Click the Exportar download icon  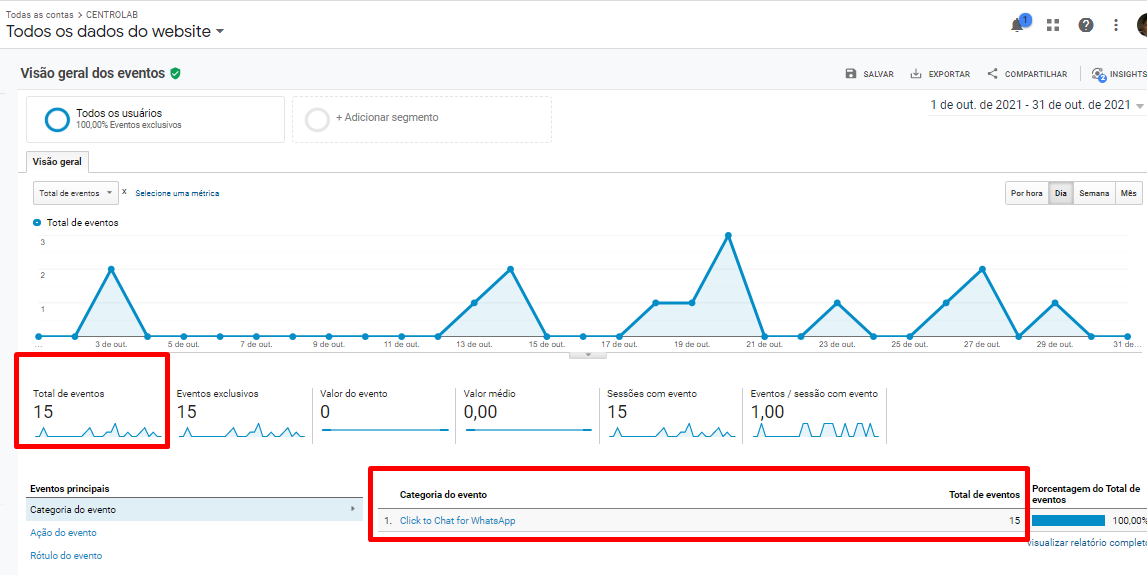(x=916, y=74)
